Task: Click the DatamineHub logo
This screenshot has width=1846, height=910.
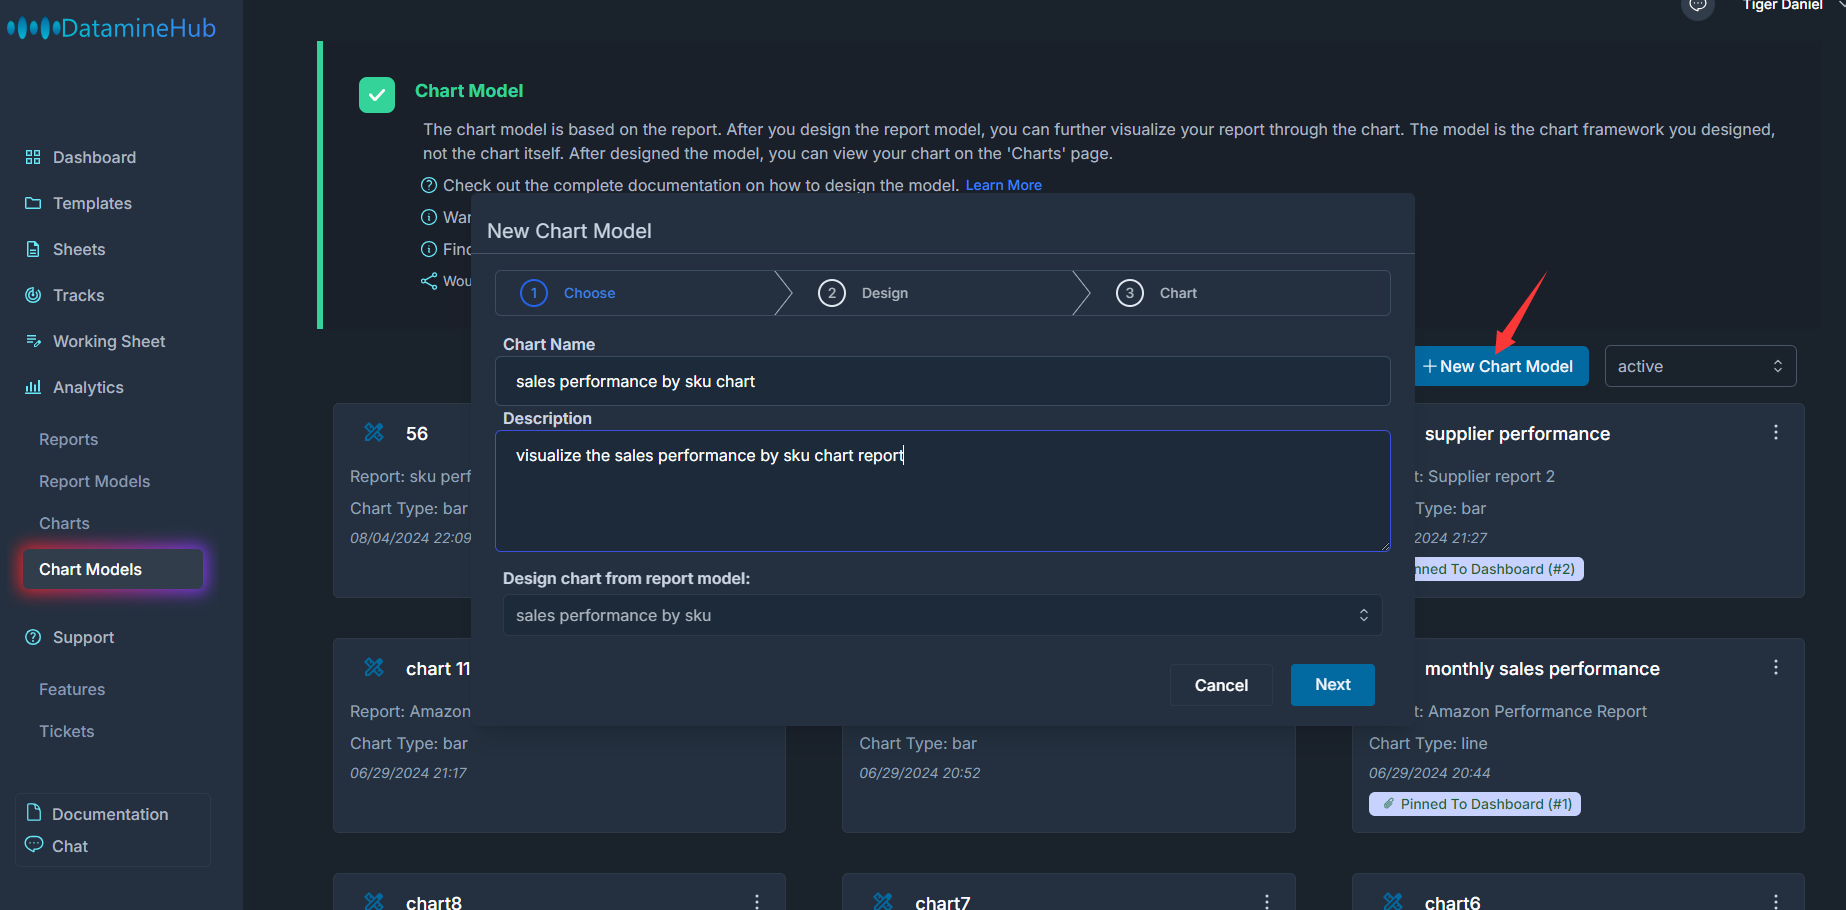Action: click(112, 28)
